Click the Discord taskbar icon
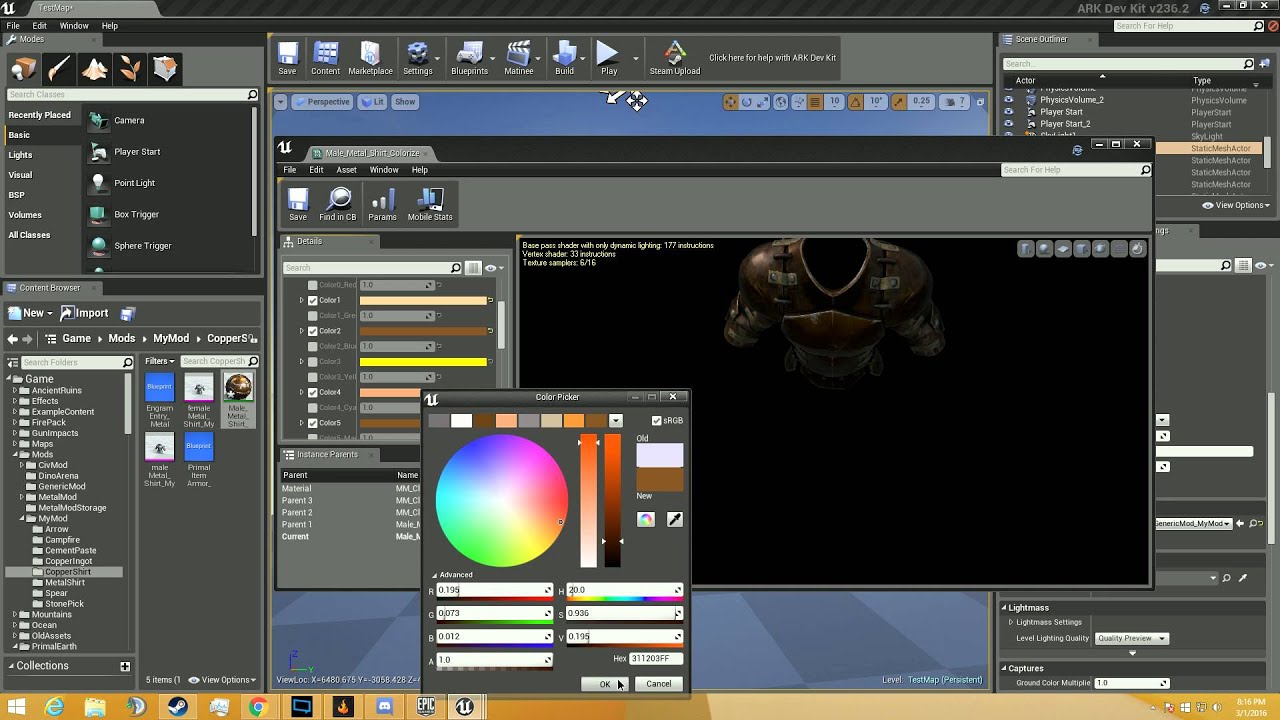The image size is (1280, 720). coord(383,707)
